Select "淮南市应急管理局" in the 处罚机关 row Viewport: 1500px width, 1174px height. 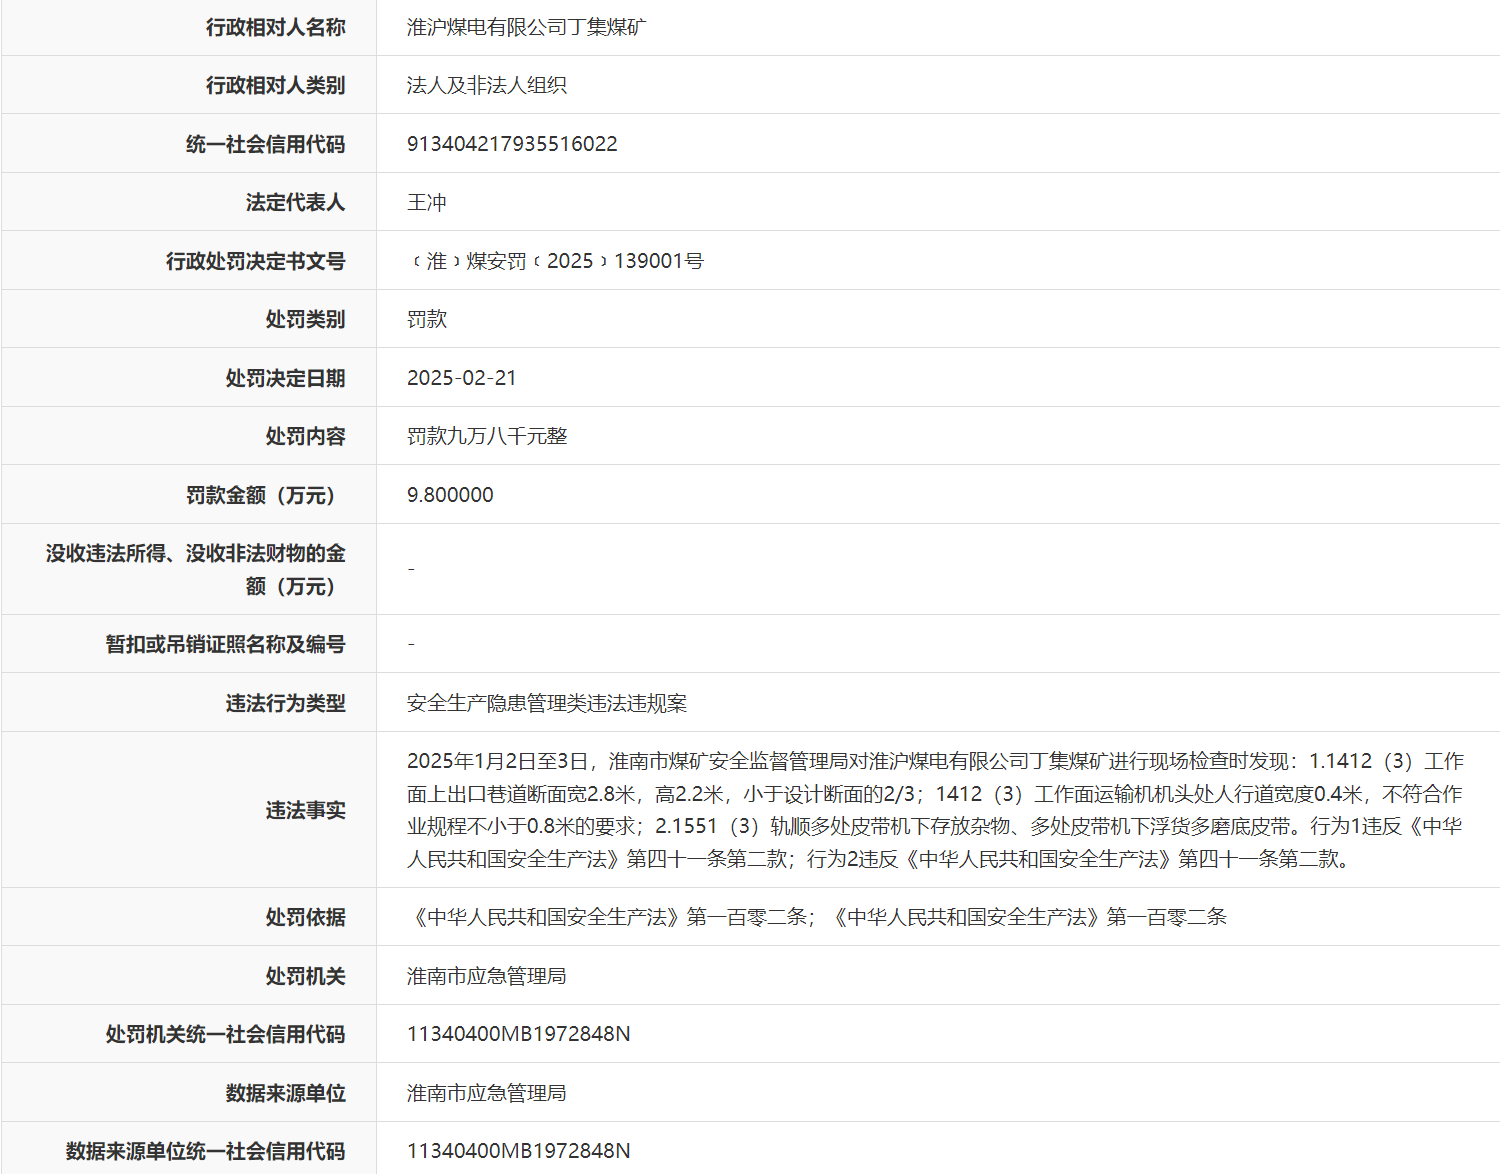click(x=486, y=976)
